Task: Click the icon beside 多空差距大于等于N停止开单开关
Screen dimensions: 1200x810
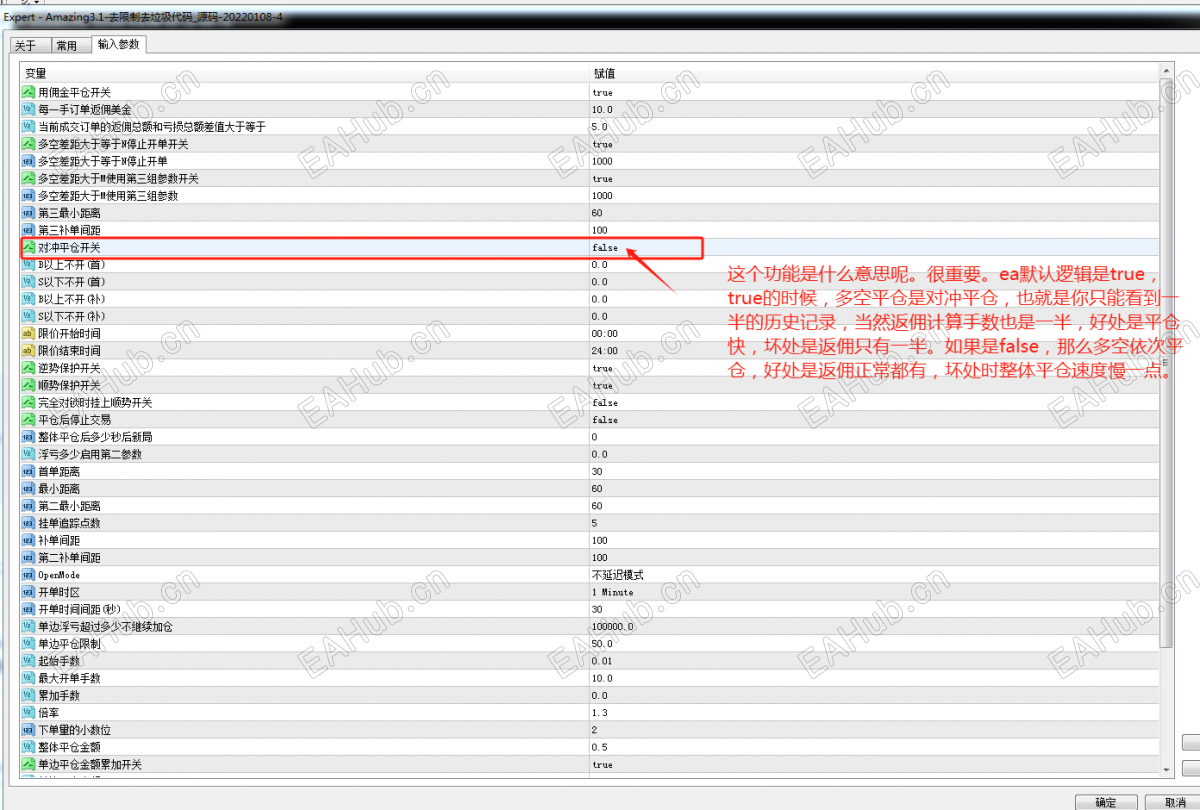Action: [29, 144]
